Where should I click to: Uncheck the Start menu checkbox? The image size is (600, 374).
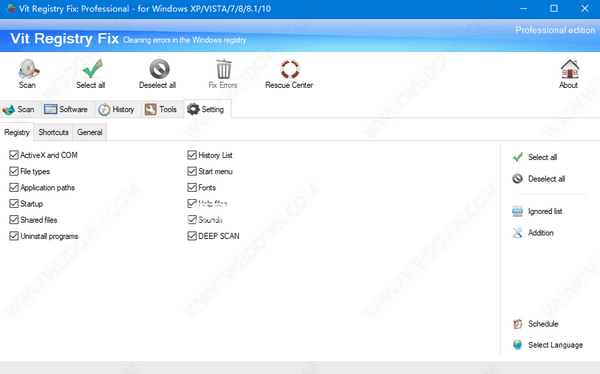pos(192,171)
